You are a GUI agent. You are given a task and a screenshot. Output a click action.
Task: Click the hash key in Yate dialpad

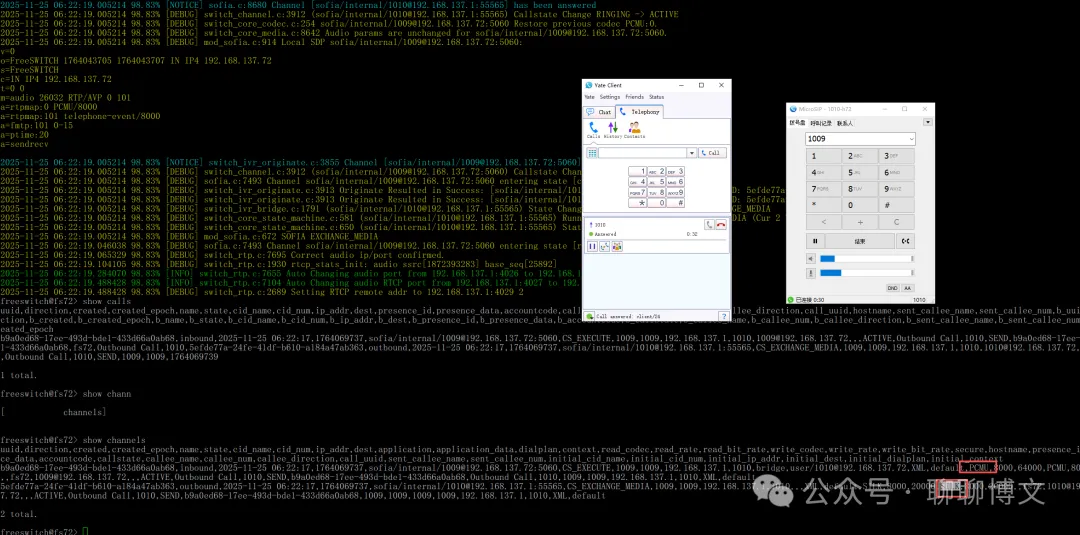click(x=676, y=203)
